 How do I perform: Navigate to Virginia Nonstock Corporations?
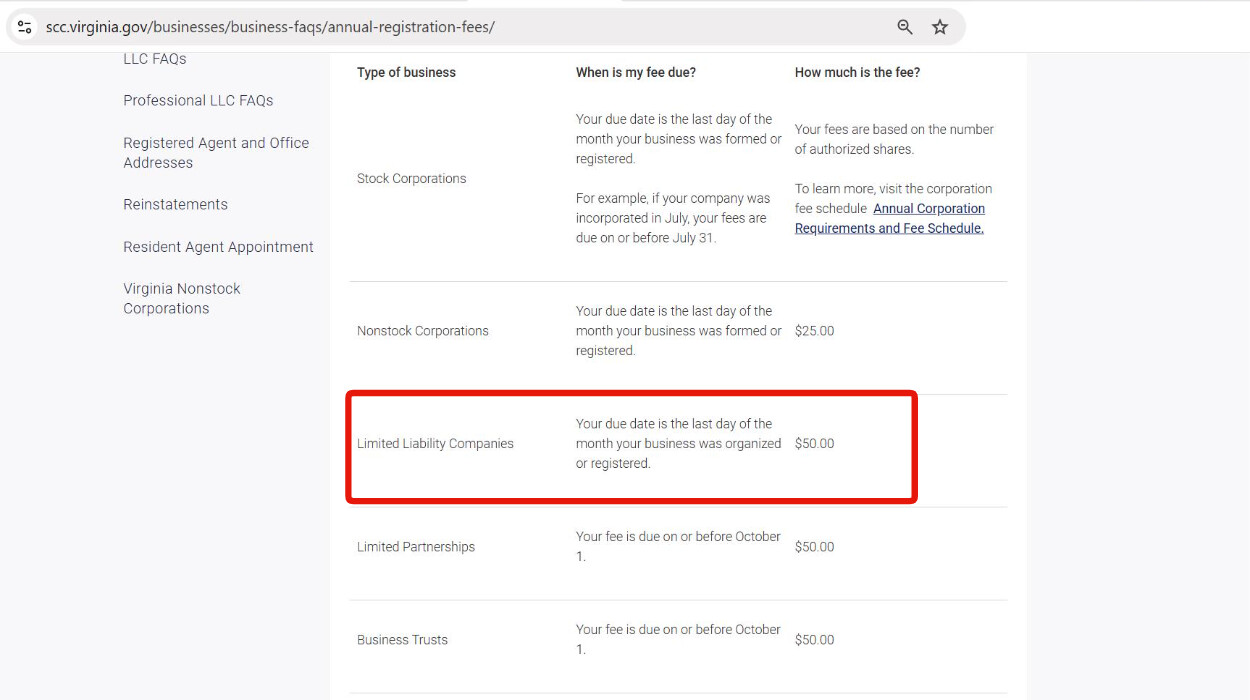[181, 298]
